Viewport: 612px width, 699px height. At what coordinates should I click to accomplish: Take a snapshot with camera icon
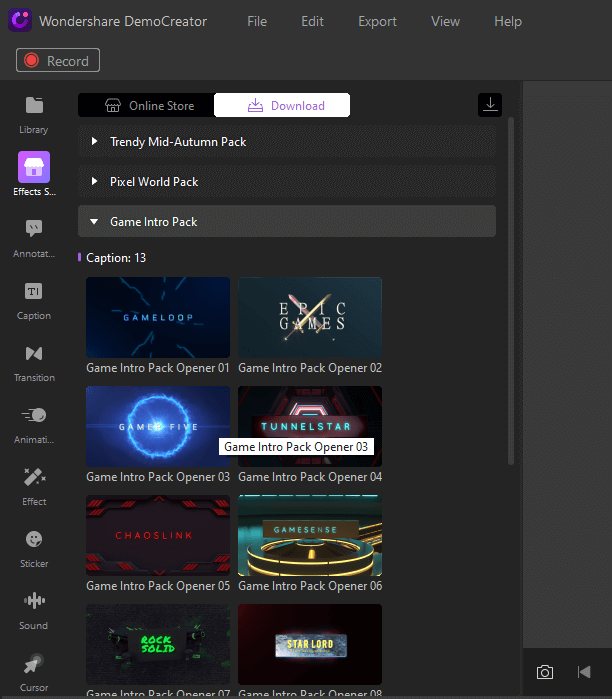pyautogui.click(x=545, y=672)
